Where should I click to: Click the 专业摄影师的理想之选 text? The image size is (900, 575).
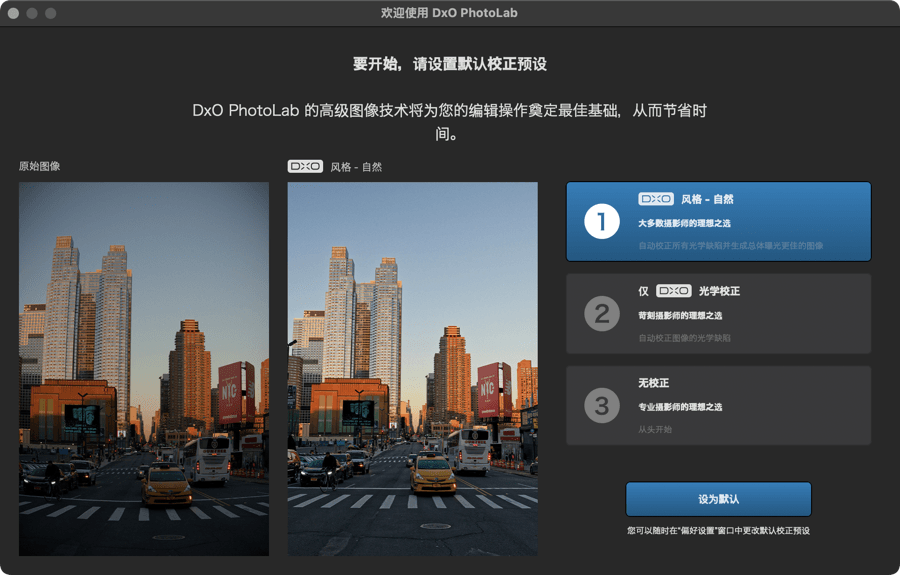point(680,407)
